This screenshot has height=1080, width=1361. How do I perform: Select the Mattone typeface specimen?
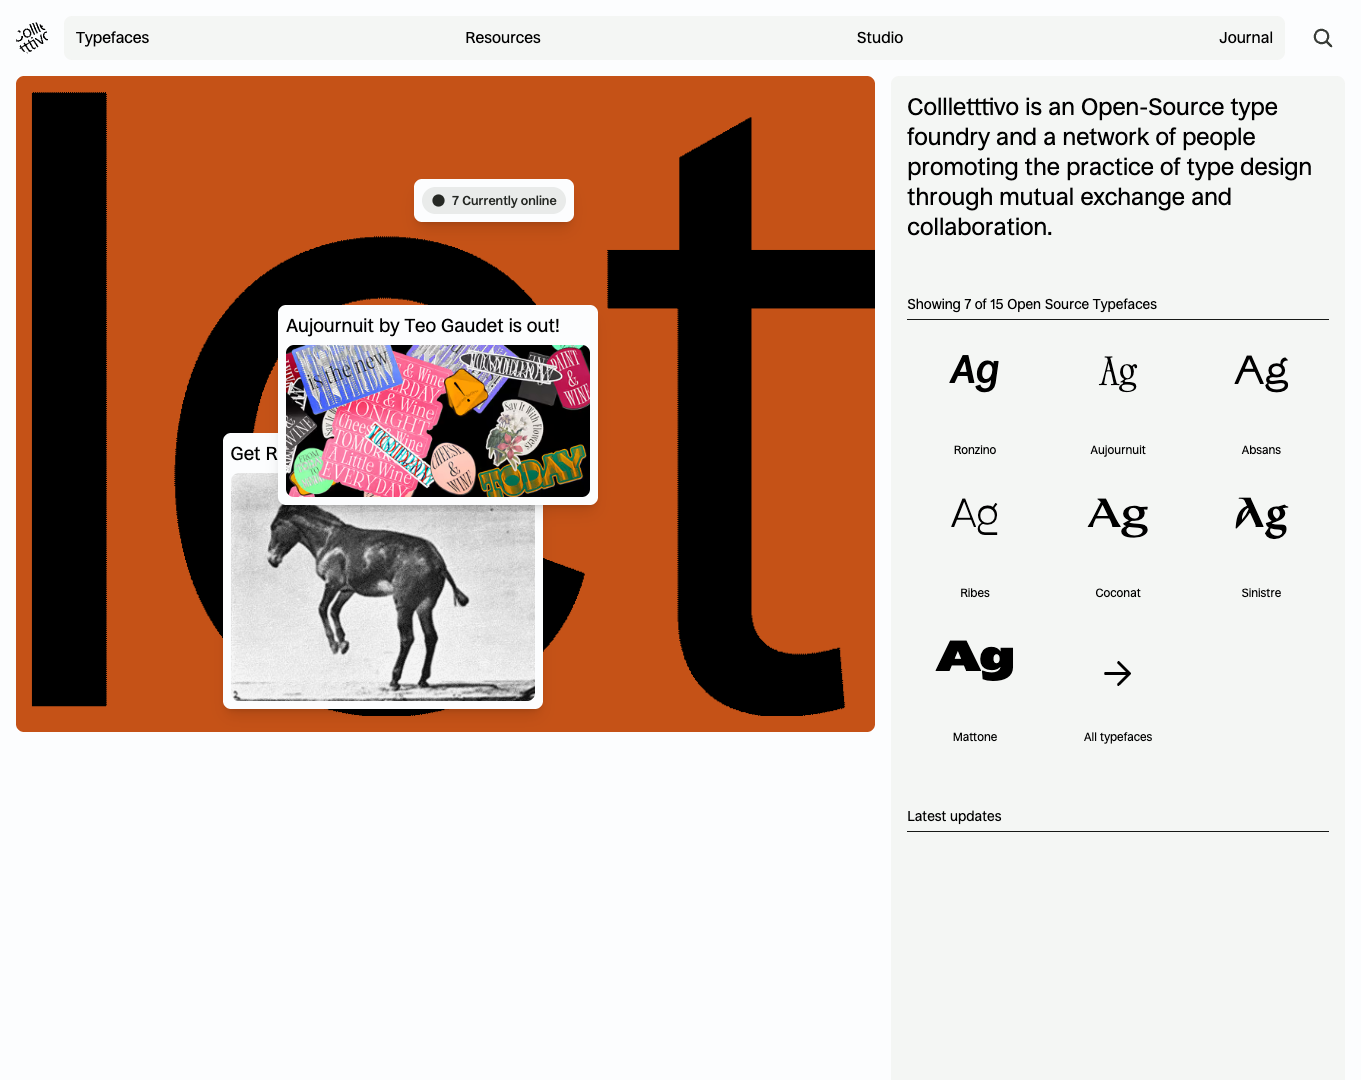tap(974, 680)
